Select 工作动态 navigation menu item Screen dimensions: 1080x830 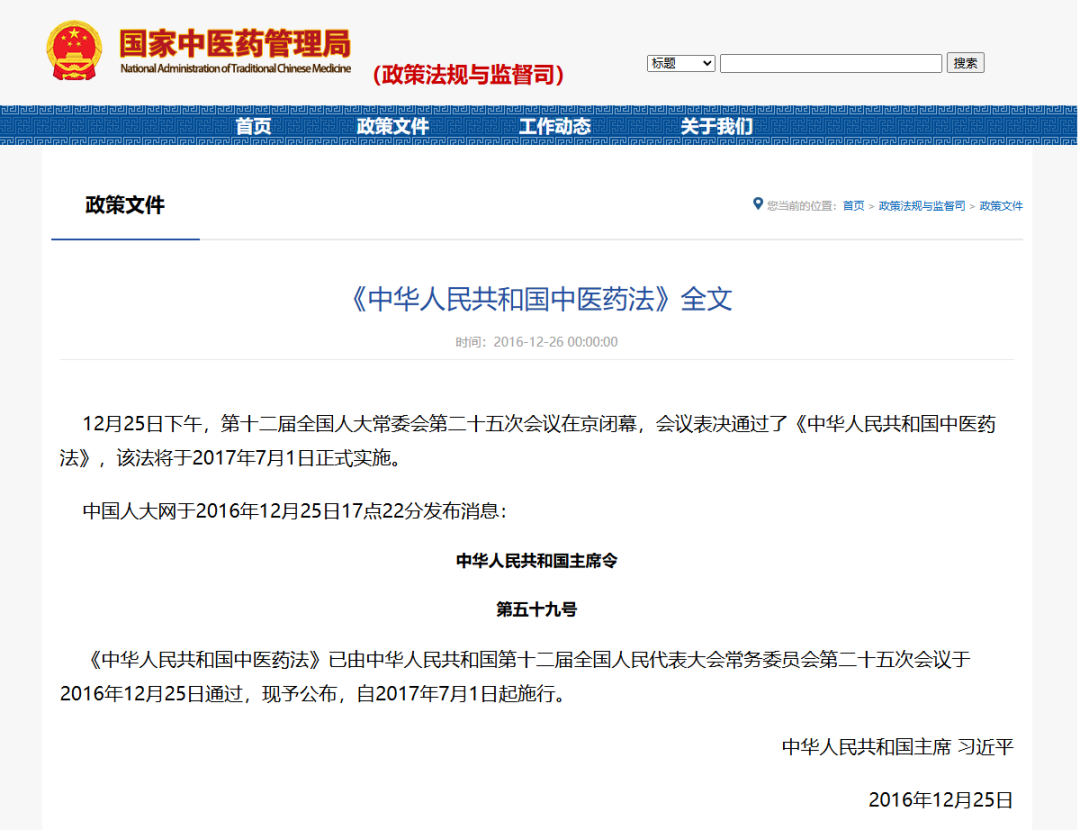tap(555, 126)
